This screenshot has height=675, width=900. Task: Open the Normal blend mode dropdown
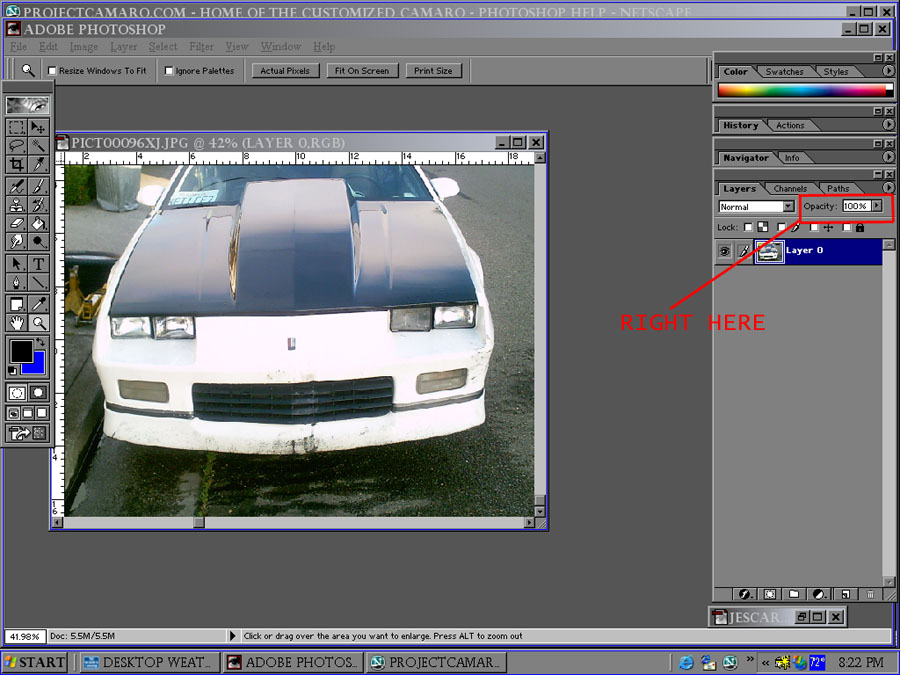click(757, 207)
